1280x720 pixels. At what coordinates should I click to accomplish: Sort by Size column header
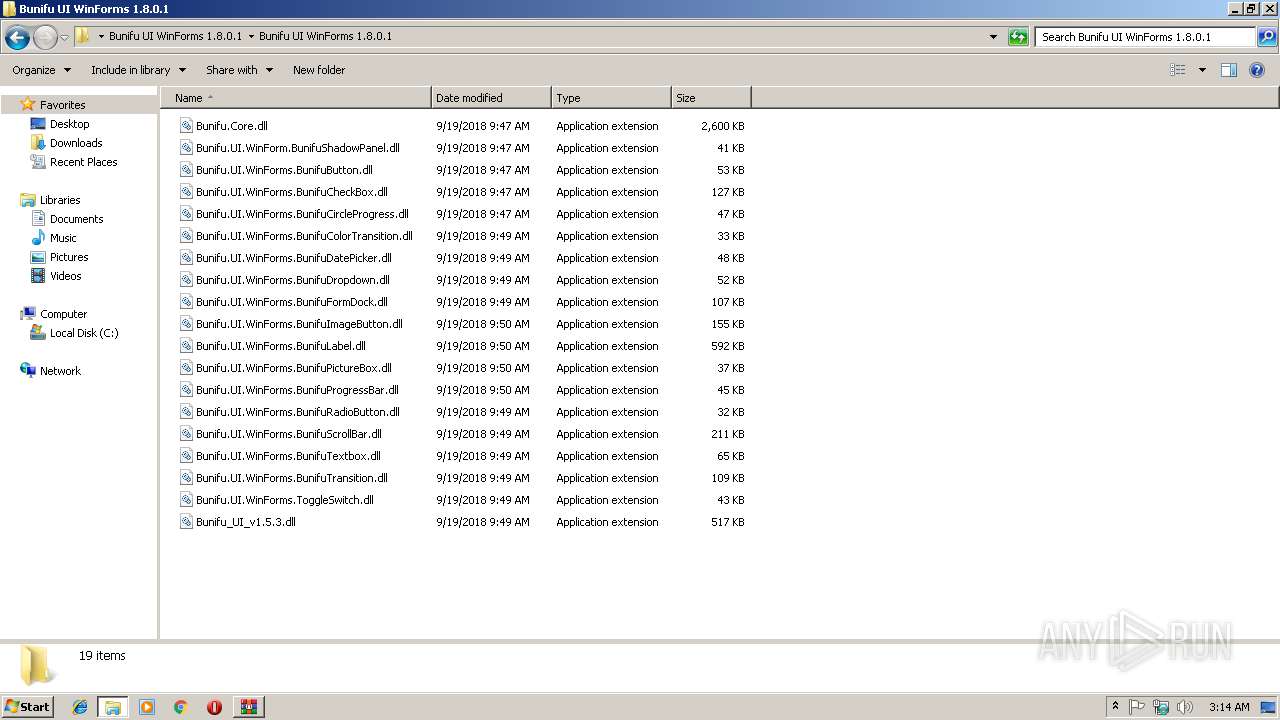[x=711, y=98]
